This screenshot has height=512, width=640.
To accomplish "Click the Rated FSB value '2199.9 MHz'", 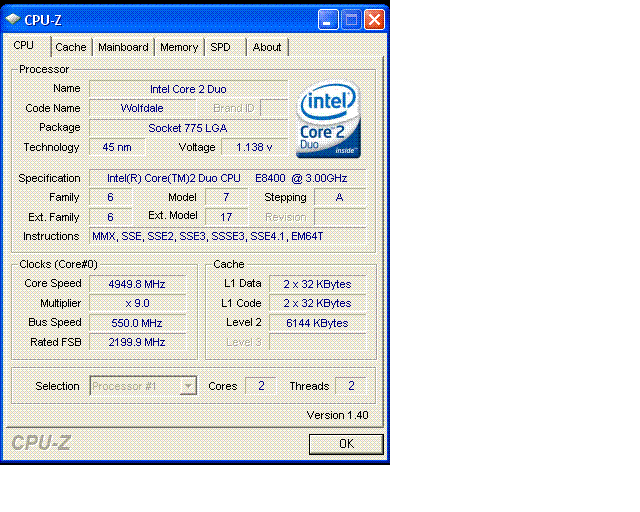I will point(138,342).
